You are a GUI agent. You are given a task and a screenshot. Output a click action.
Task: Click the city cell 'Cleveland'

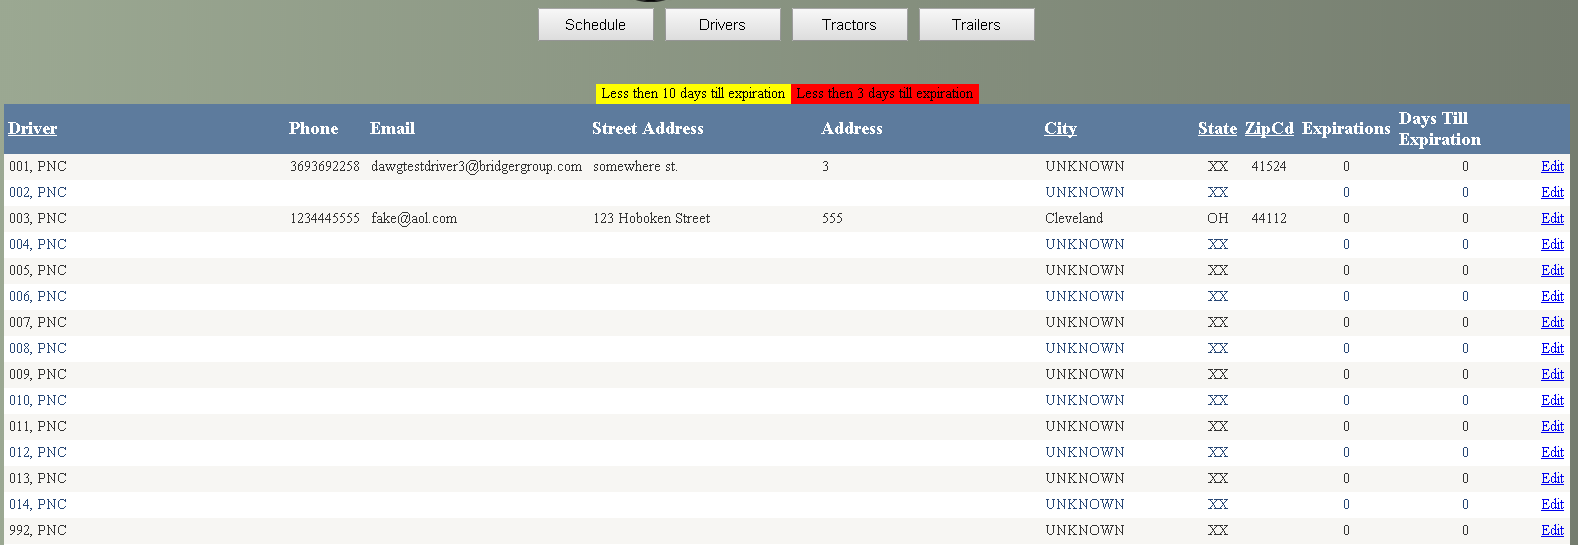pos(1074,218)
